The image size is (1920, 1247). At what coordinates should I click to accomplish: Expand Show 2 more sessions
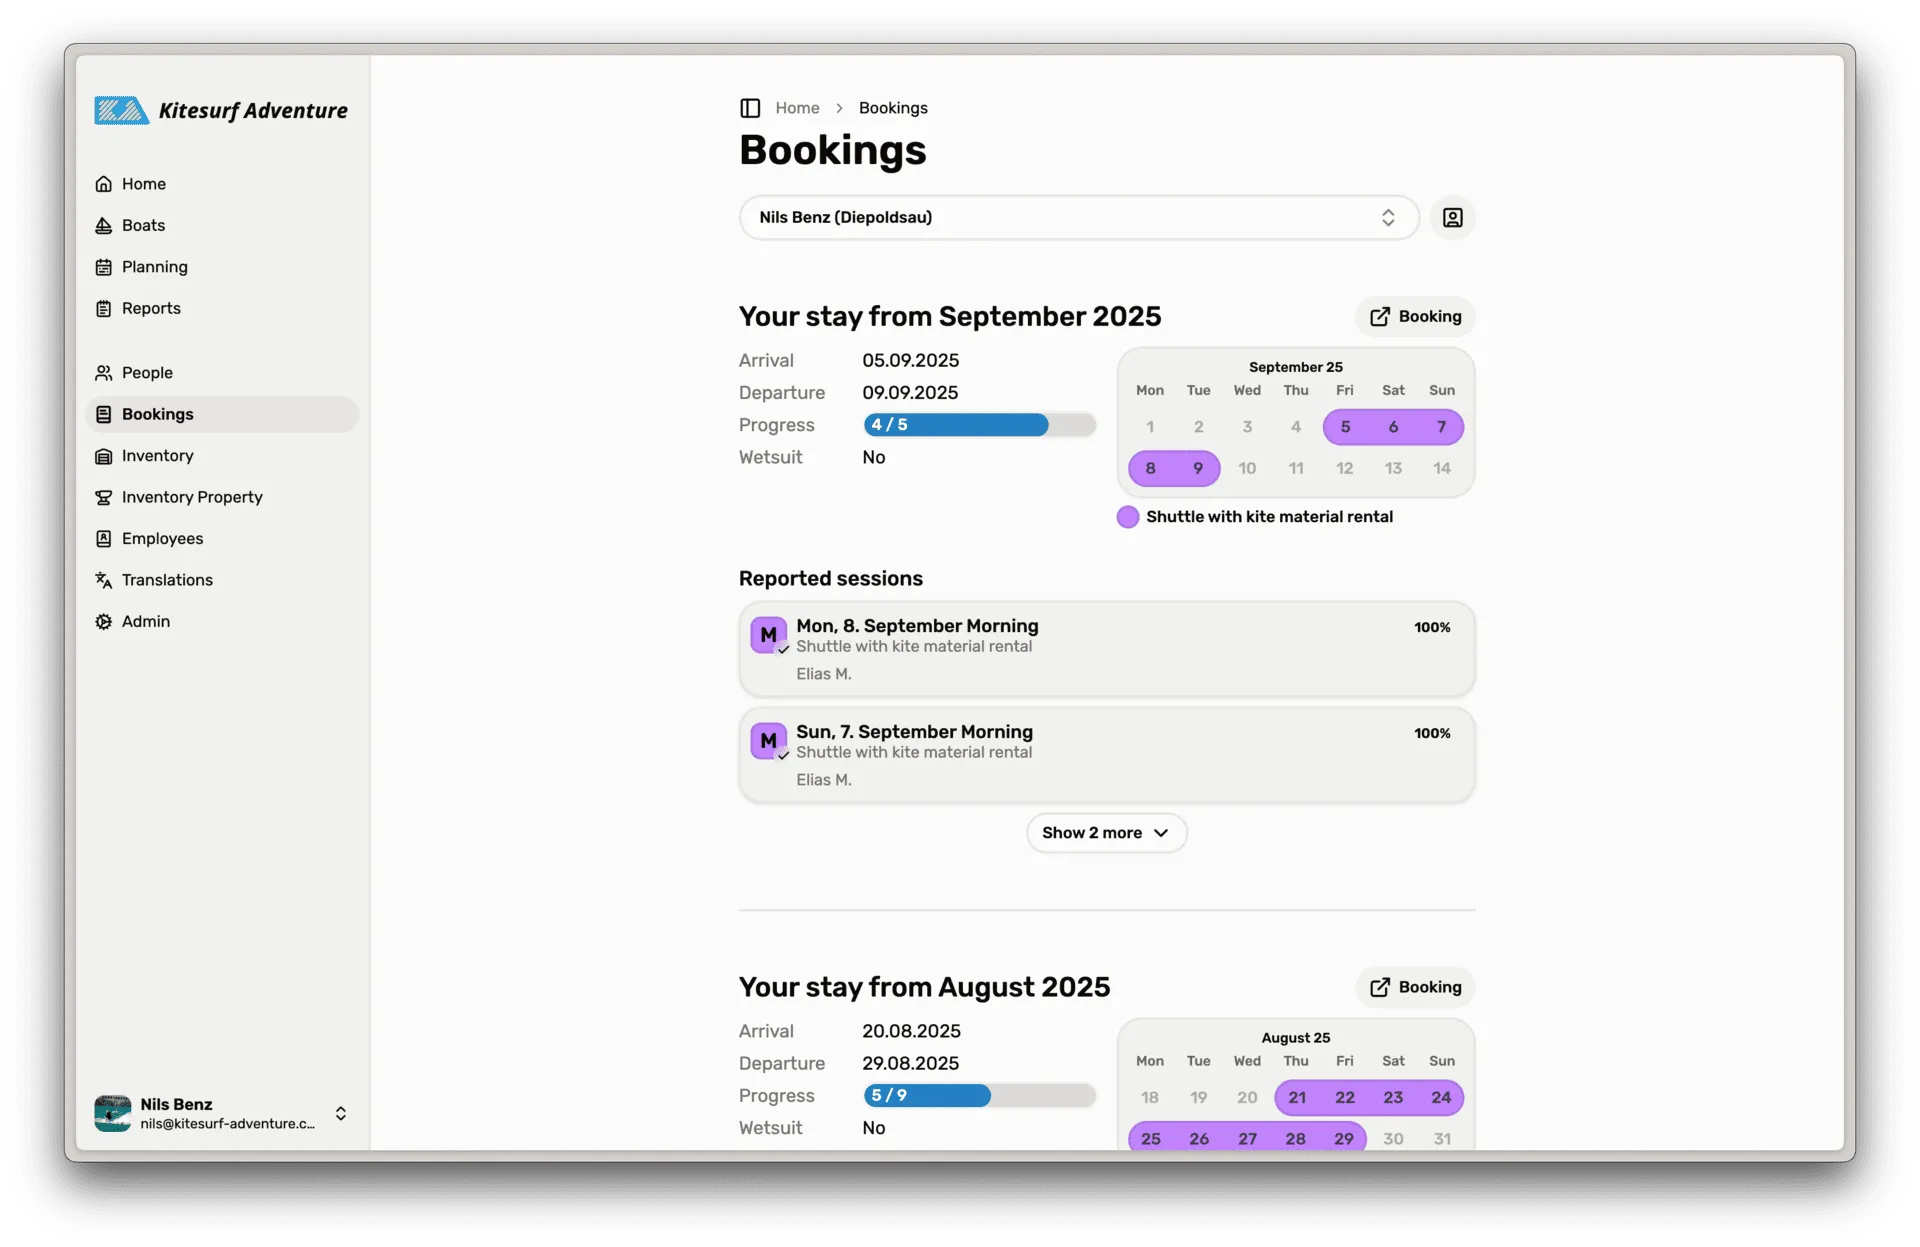[x=1106, y=833]
